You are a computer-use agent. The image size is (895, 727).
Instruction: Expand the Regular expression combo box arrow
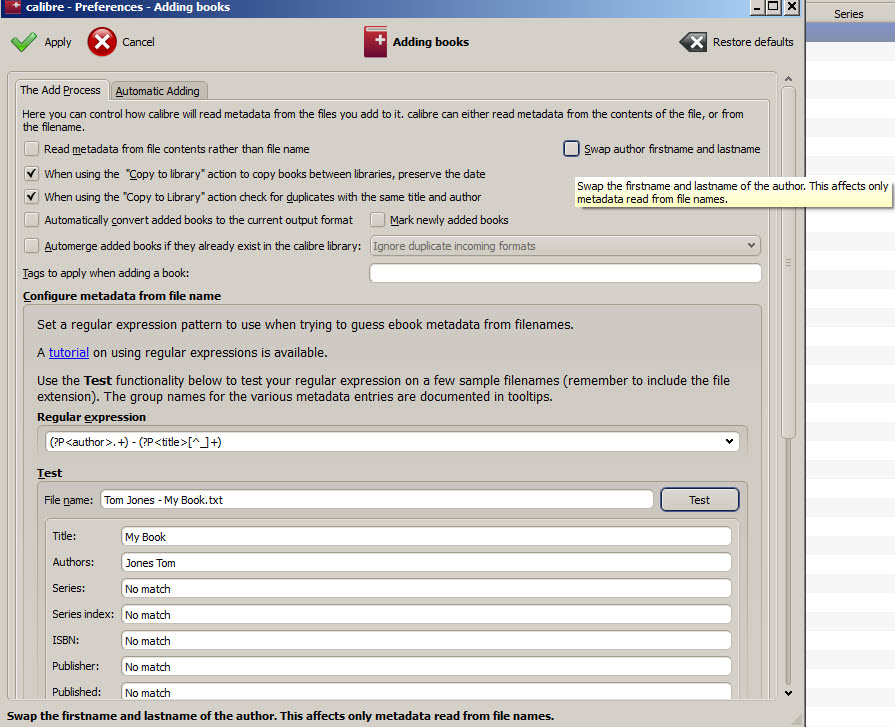coord(729,442)
